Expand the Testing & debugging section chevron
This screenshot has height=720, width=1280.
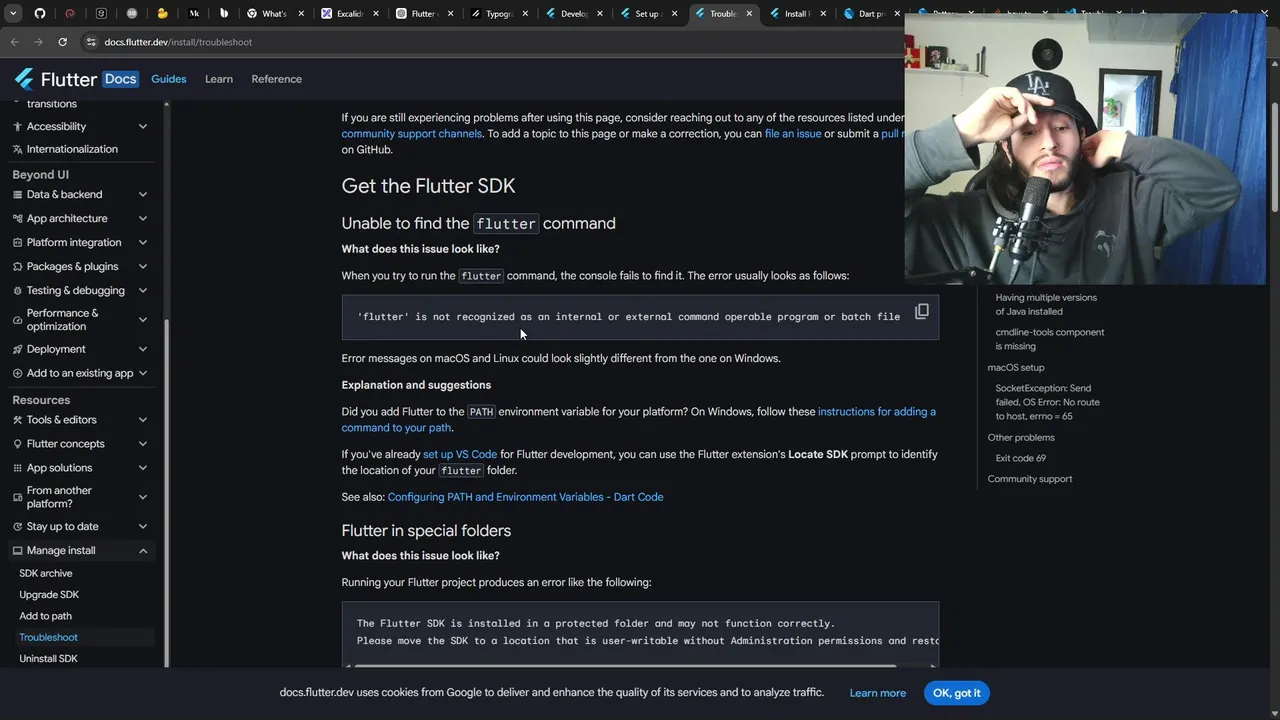point(143,291)
